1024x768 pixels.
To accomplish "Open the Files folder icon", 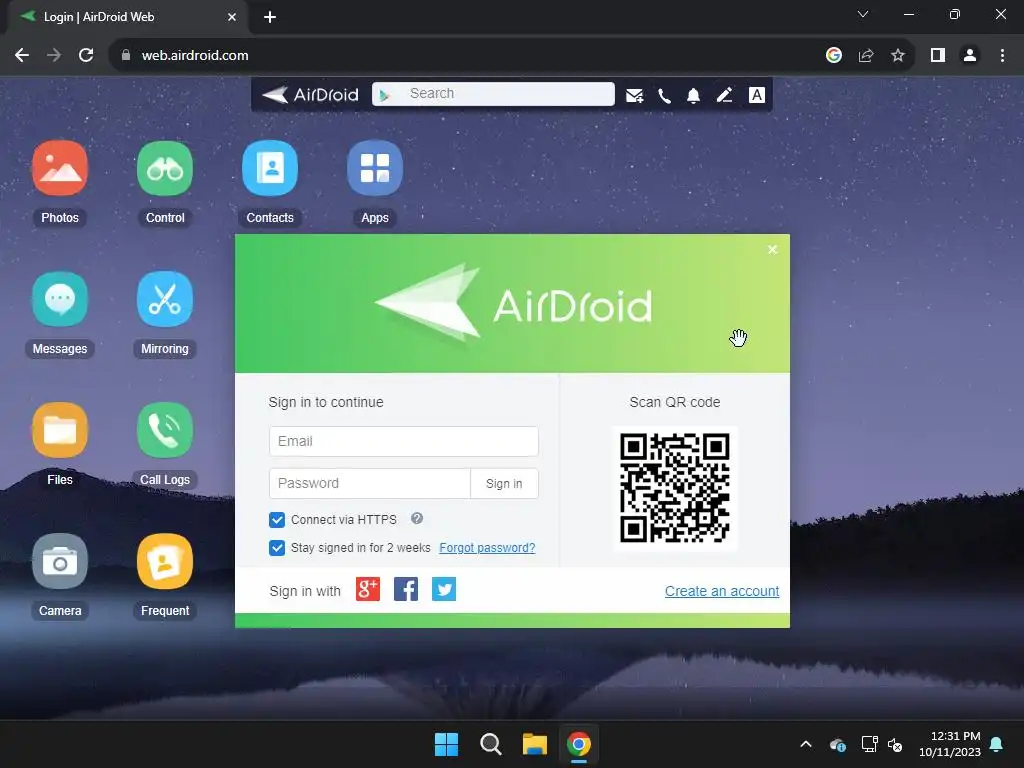I will coord(60,430).
